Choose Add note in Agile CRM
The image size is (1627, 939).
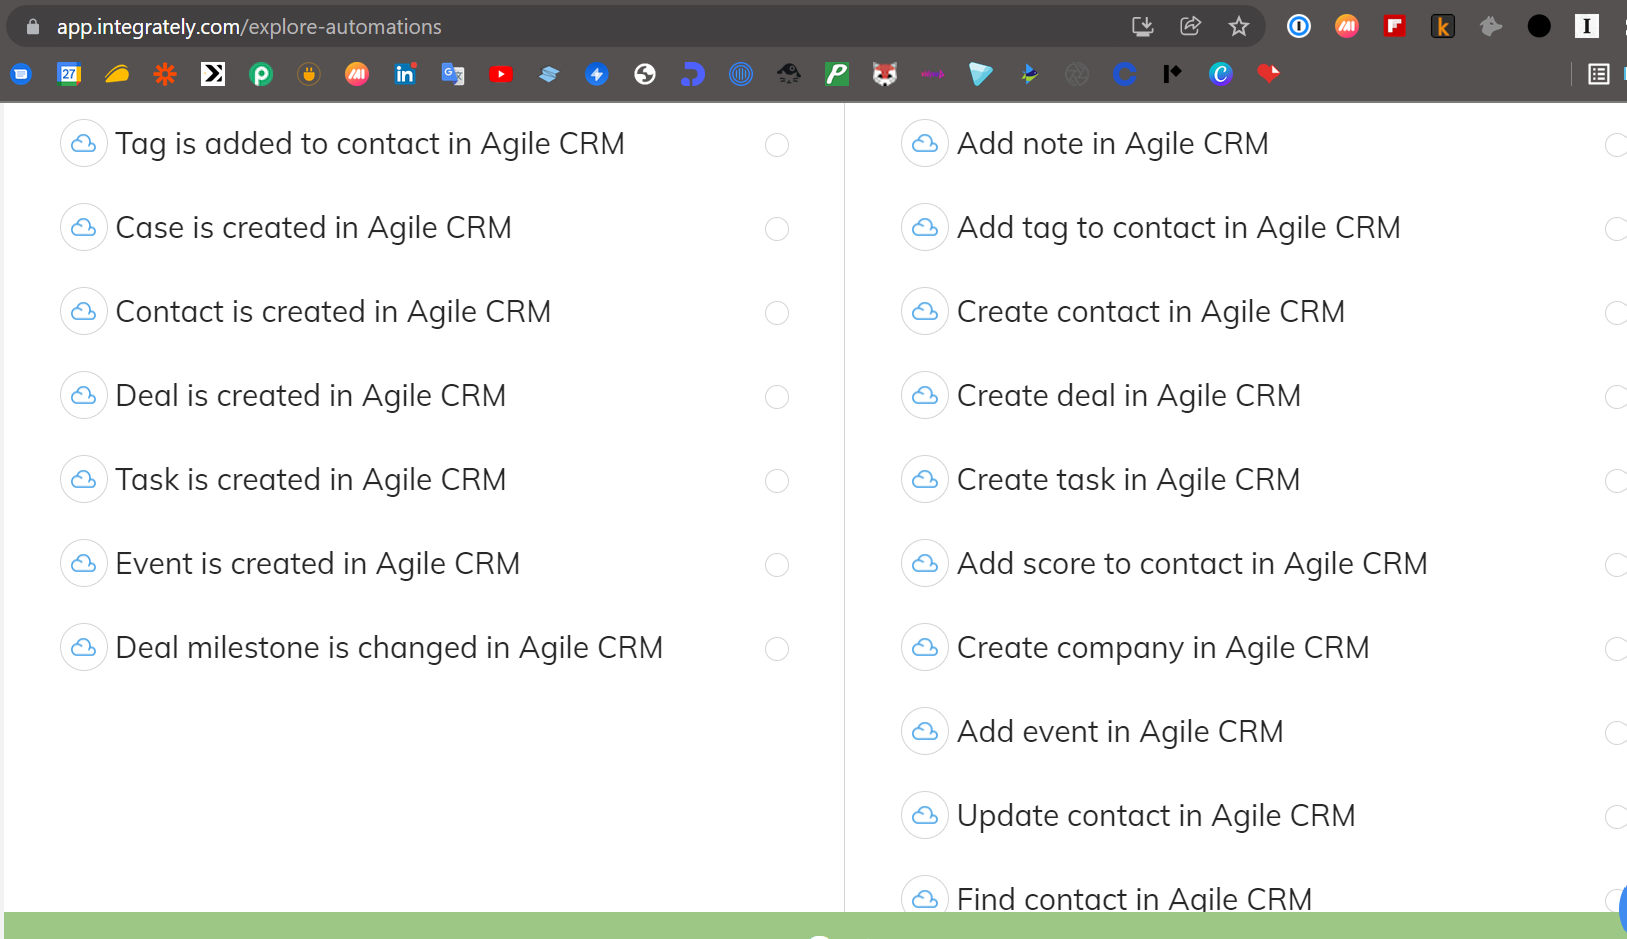1112,144
